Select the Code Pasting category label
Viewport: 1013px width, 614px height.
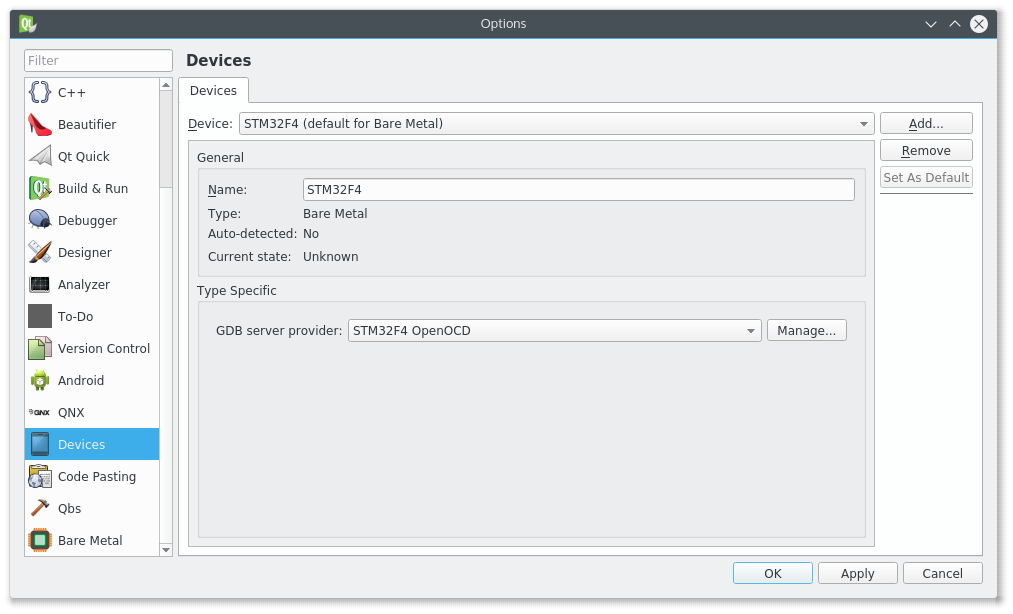(x=97, y=476)
